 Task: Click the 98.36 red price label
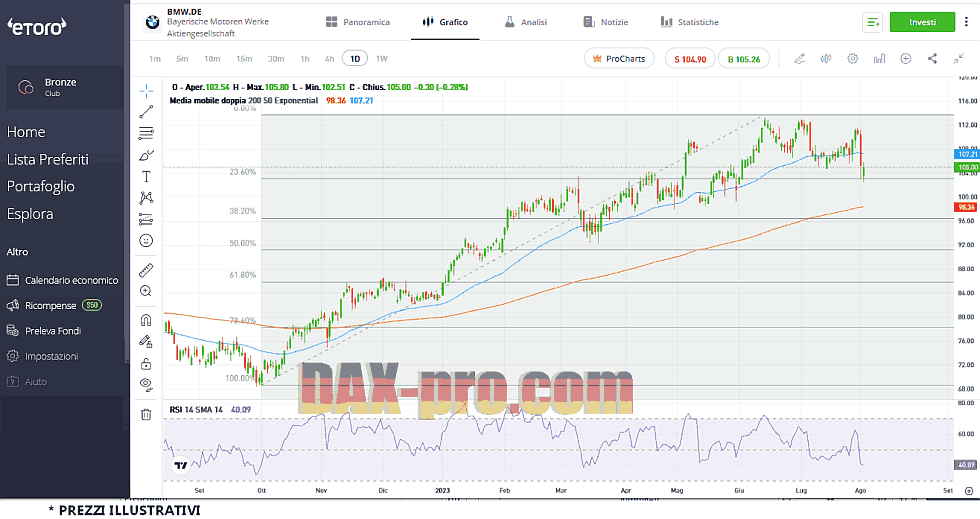[968, 207]
